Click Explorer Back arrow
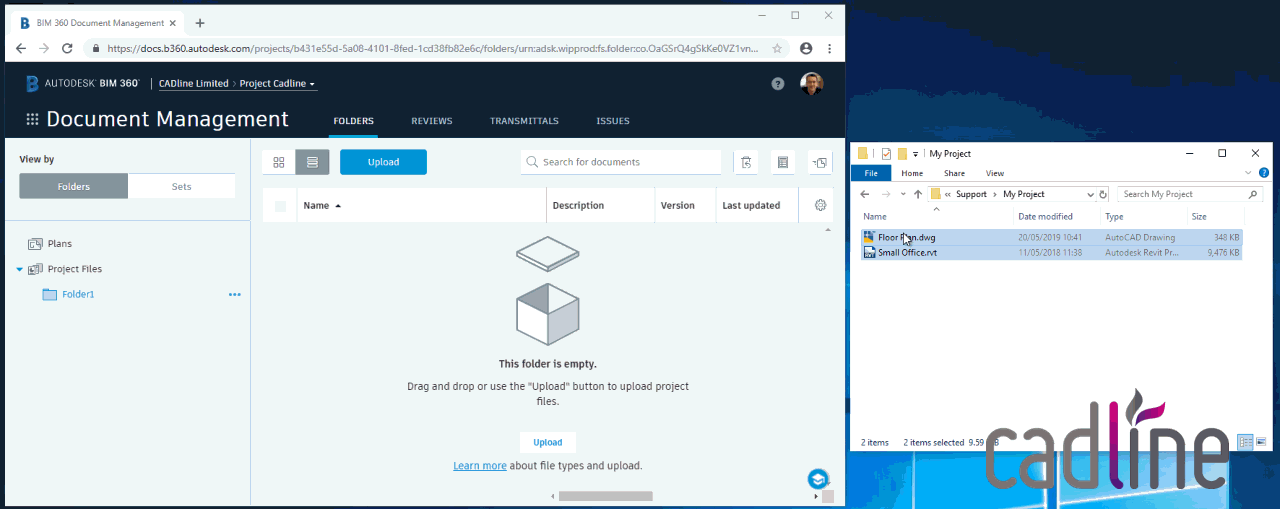 (865, 194)
